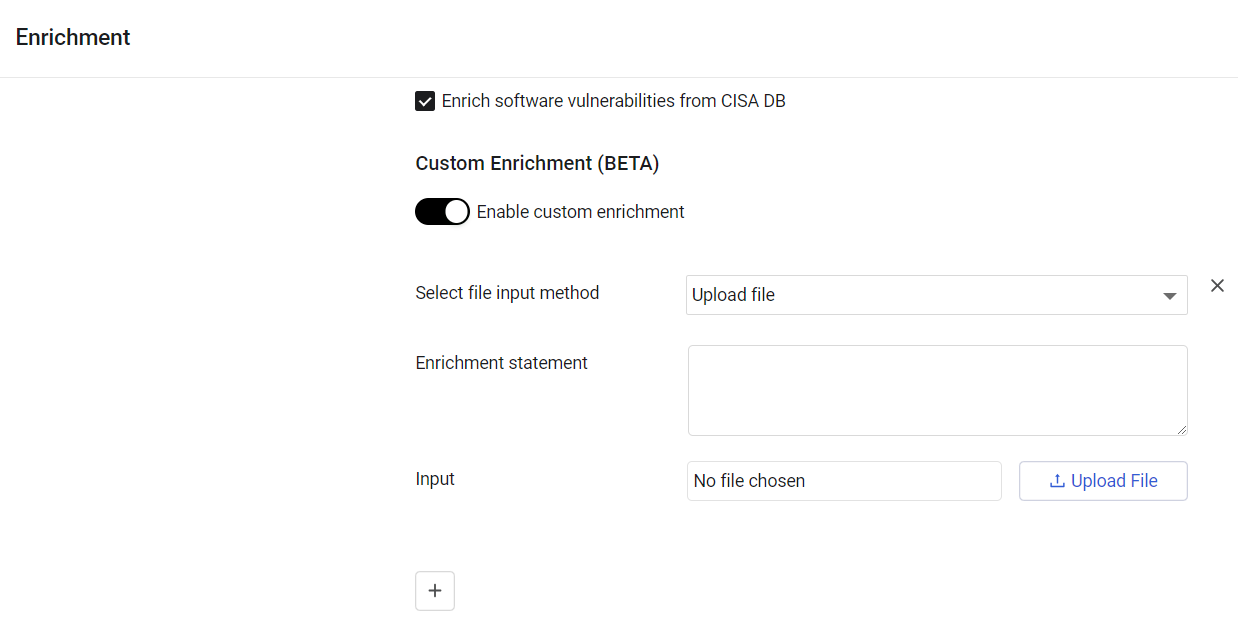Click the 'Select file input method' label
The image size is (1238, 625).
[507, 293]
